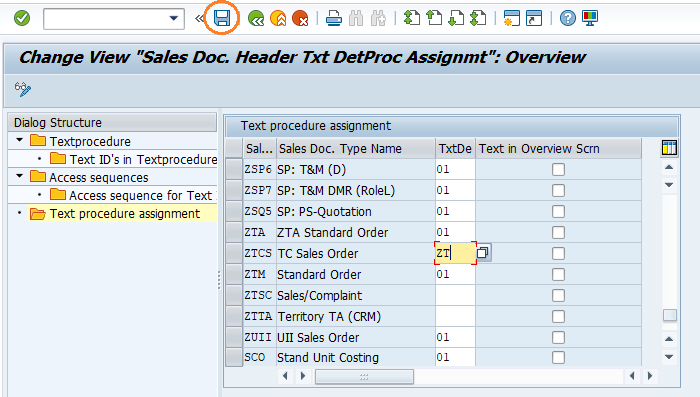The height and width of the screenshot is (397, 700).
Task: Select row ZSP6 with its row selector
Action: tap(234, 169)
